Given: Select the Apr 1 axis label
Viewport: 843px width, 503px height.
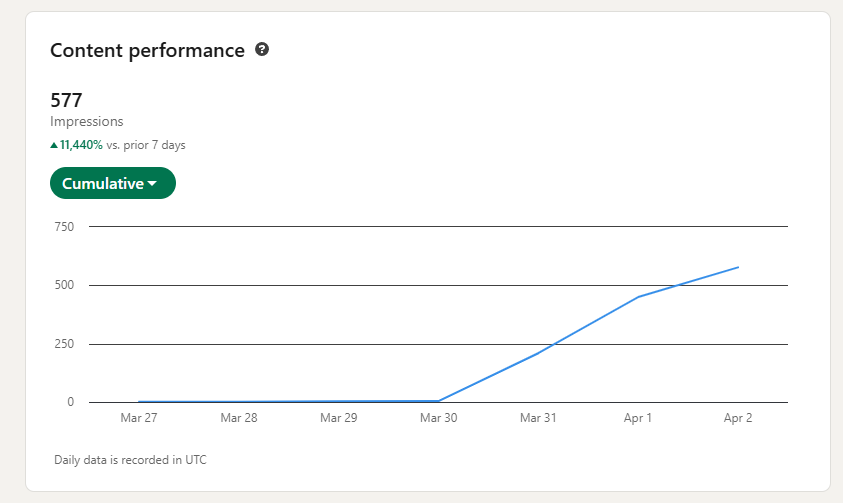Looking at the screenshot, I should [x=638, y=418].
